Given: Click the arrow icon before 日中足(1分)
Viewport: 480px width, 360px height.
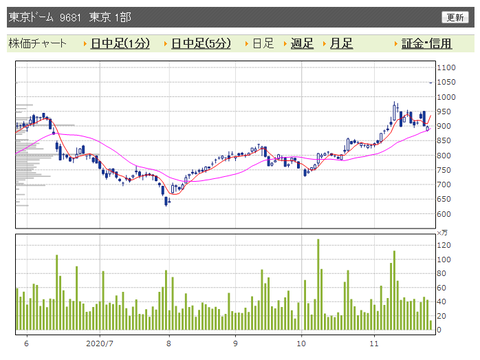Looking at the screenshot, I should pyautogui.click(x=85, y=44).
